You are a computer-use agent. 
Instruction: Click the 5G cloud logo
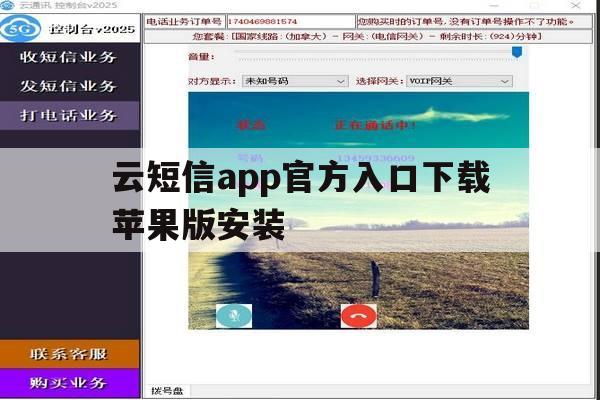pos(20,29)
